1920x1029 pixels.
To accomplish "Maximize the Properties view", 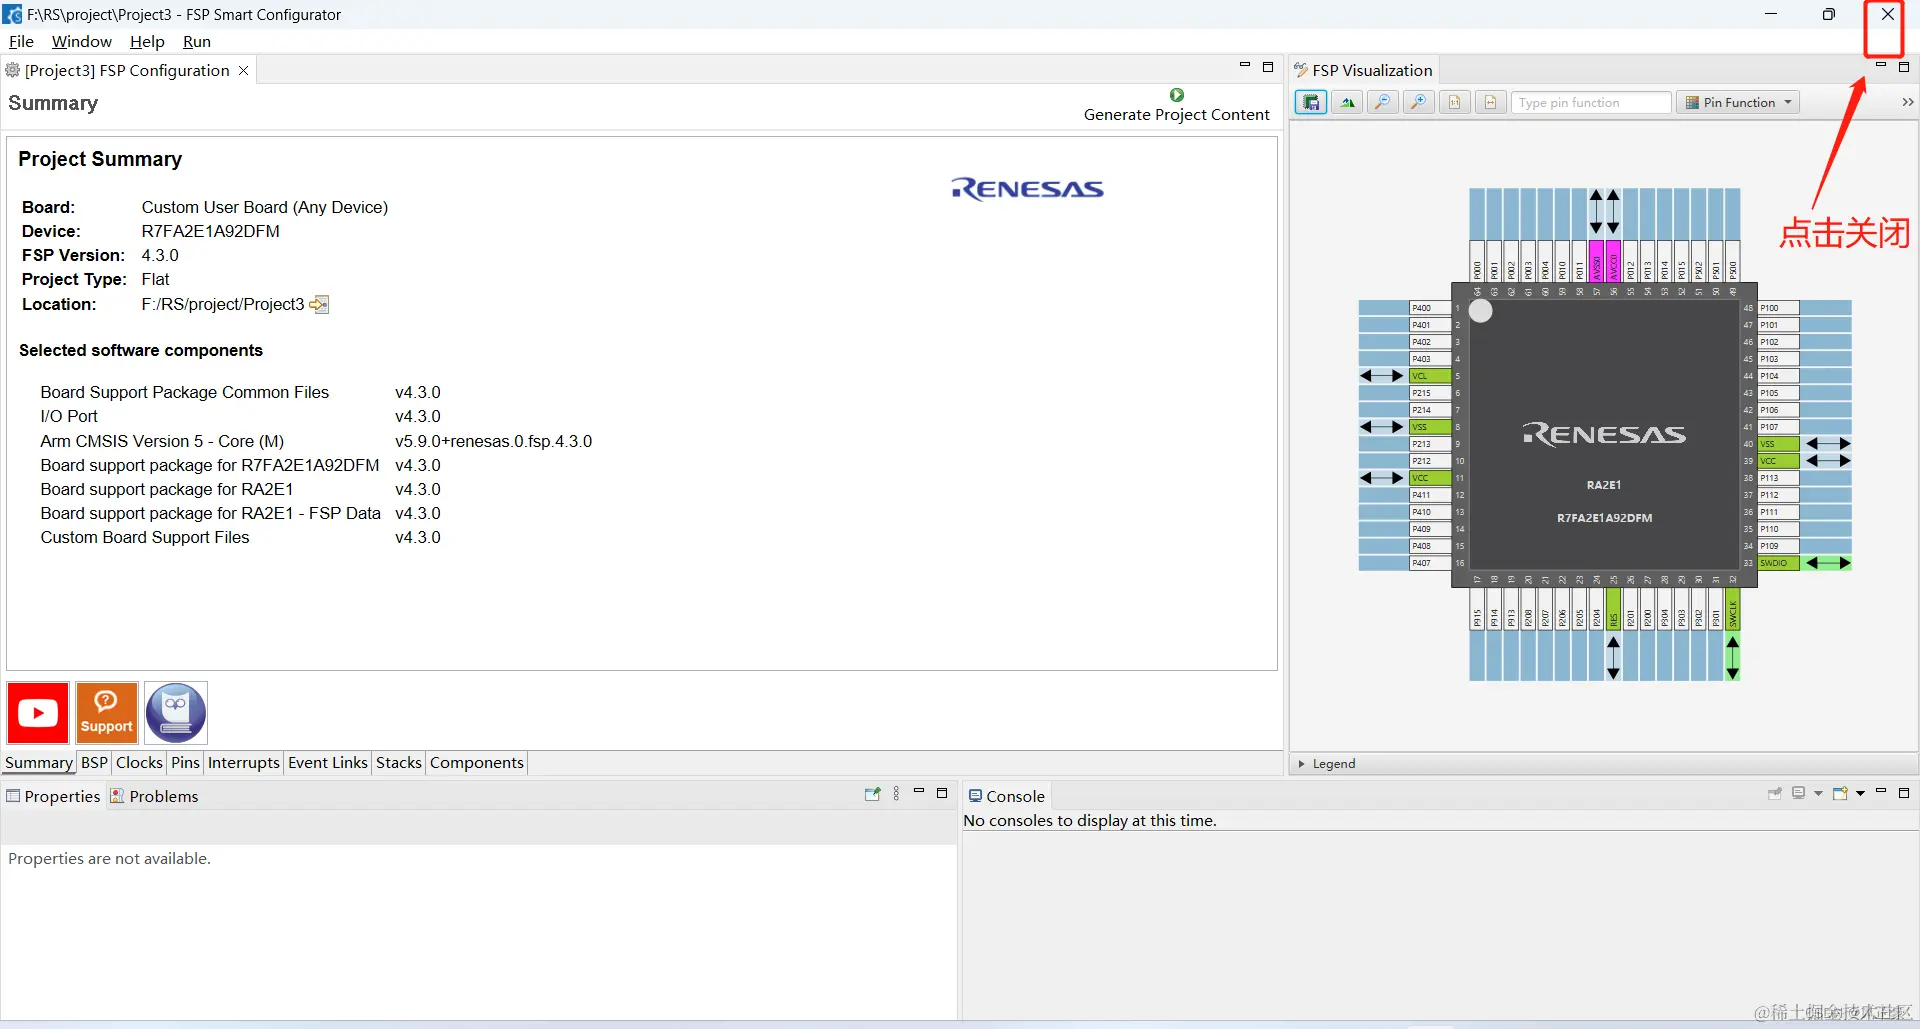I will click(x=941, y=793).
